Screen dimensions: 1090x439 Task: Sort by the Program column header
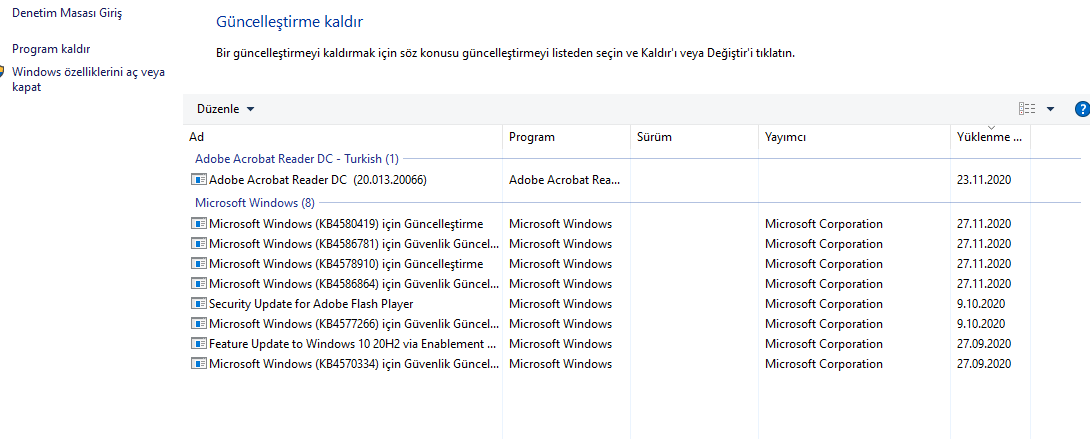531,137
